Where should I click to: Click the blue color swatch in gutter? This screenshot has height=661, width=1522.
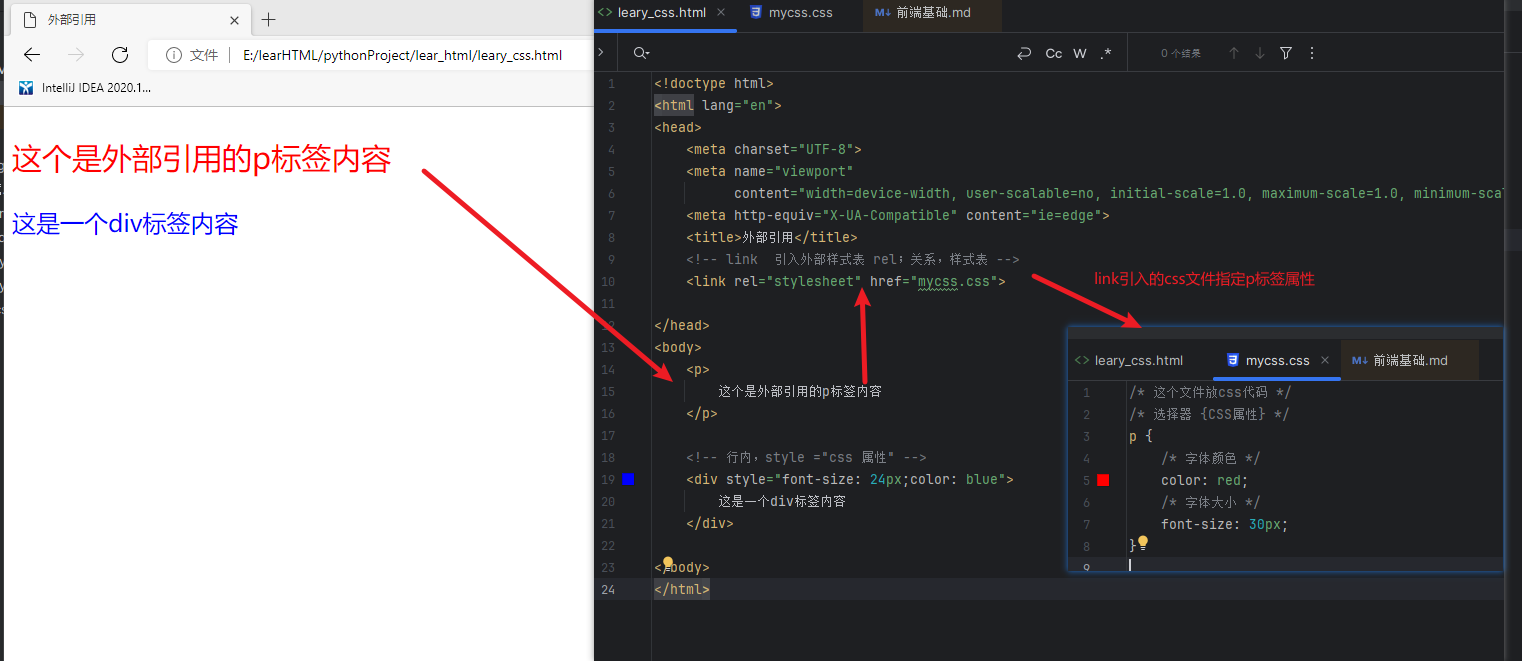[627, 479]
